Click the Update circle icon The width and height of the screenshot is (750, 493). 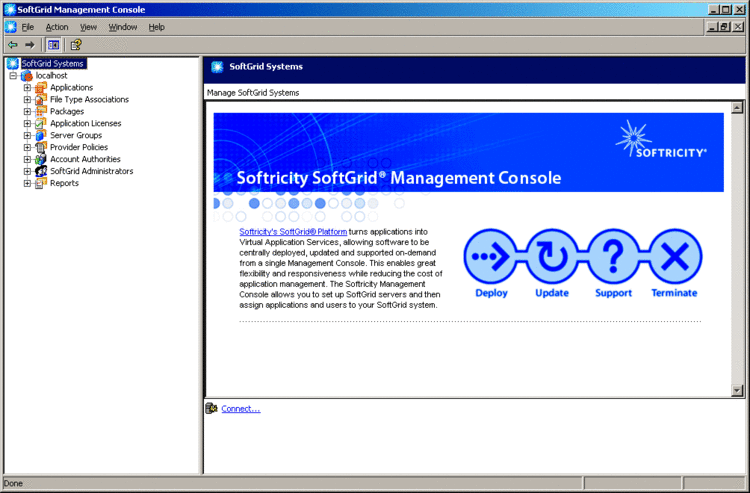click(x=552, y=258)
